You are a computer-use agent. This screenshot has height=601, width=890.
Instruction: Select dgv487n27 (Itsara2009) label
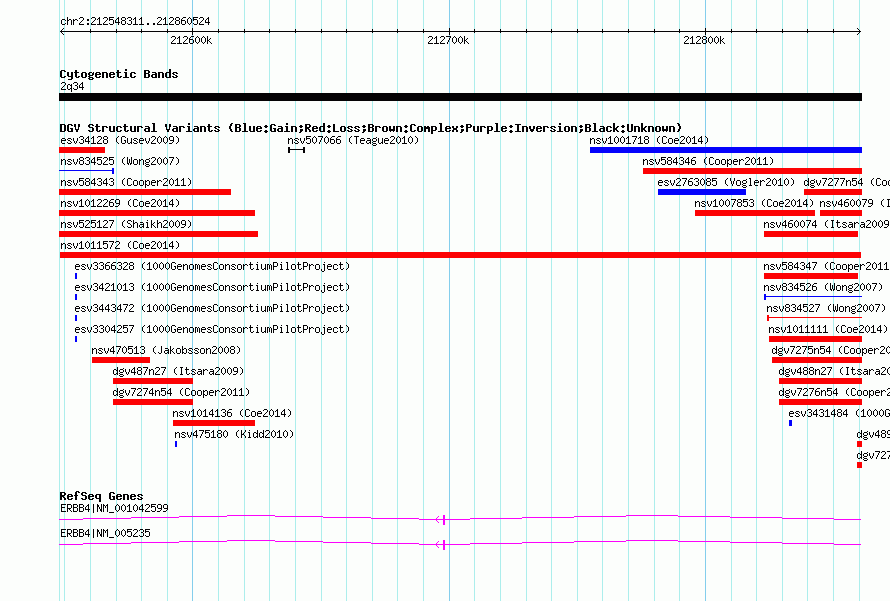click(178, 371)
